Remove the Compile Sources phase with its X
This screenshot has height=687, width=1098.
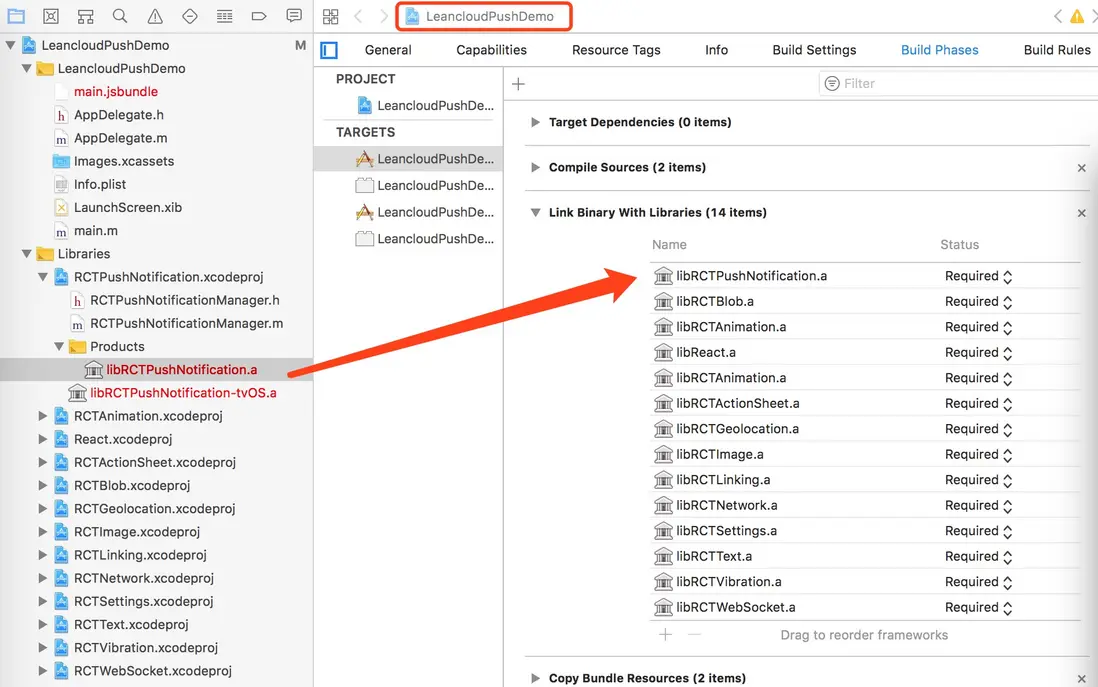pyautogui.click(x=1081, y=168)
